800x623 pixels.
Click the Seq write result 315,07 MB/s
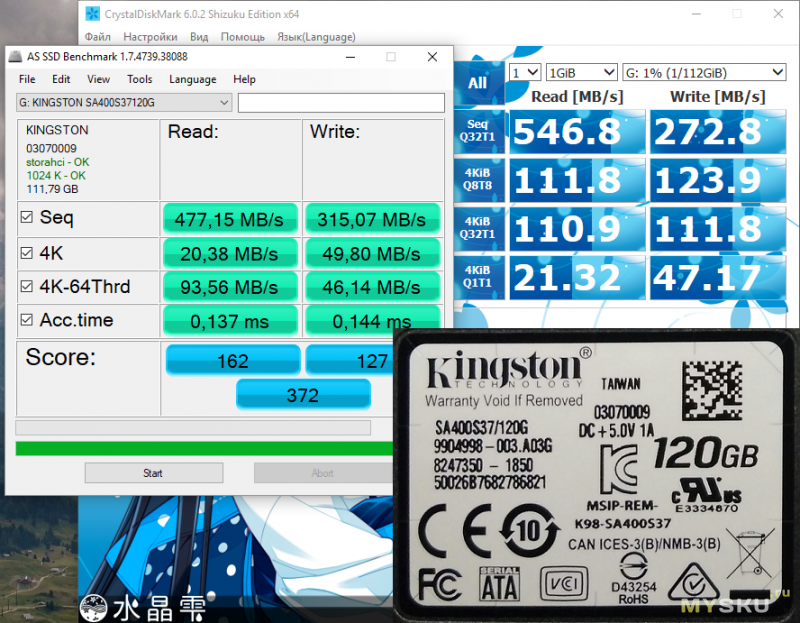pyautogui.click(x=372, y=219)
